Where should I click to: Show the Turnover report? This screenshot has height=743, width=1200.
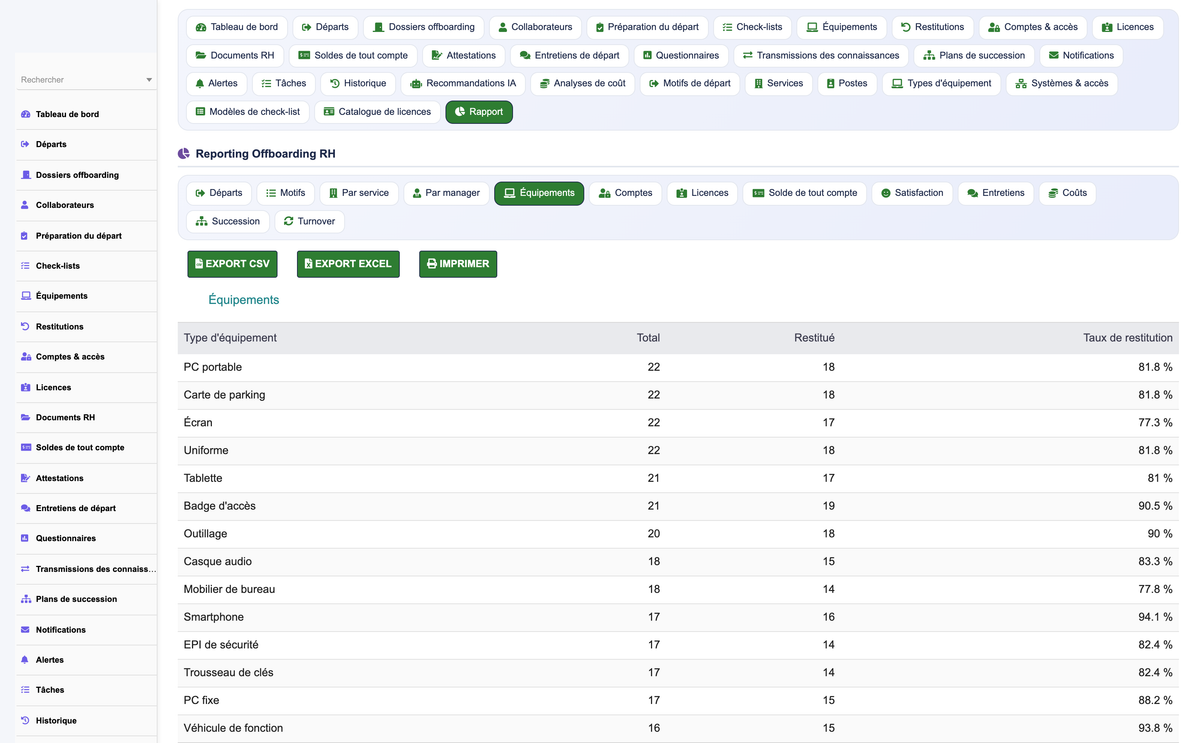click(x=309, y=221)
